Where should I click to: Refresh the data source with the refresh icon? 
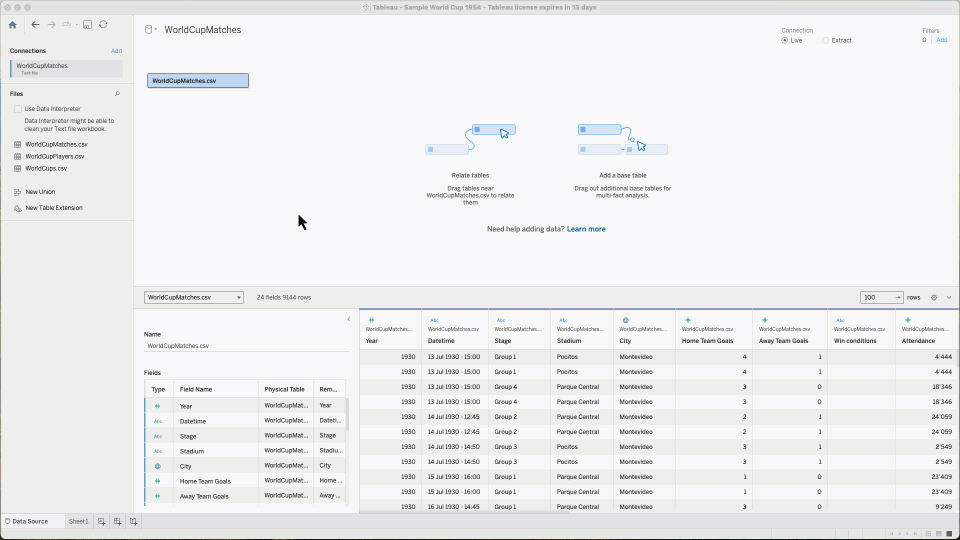tap(103, 25)
